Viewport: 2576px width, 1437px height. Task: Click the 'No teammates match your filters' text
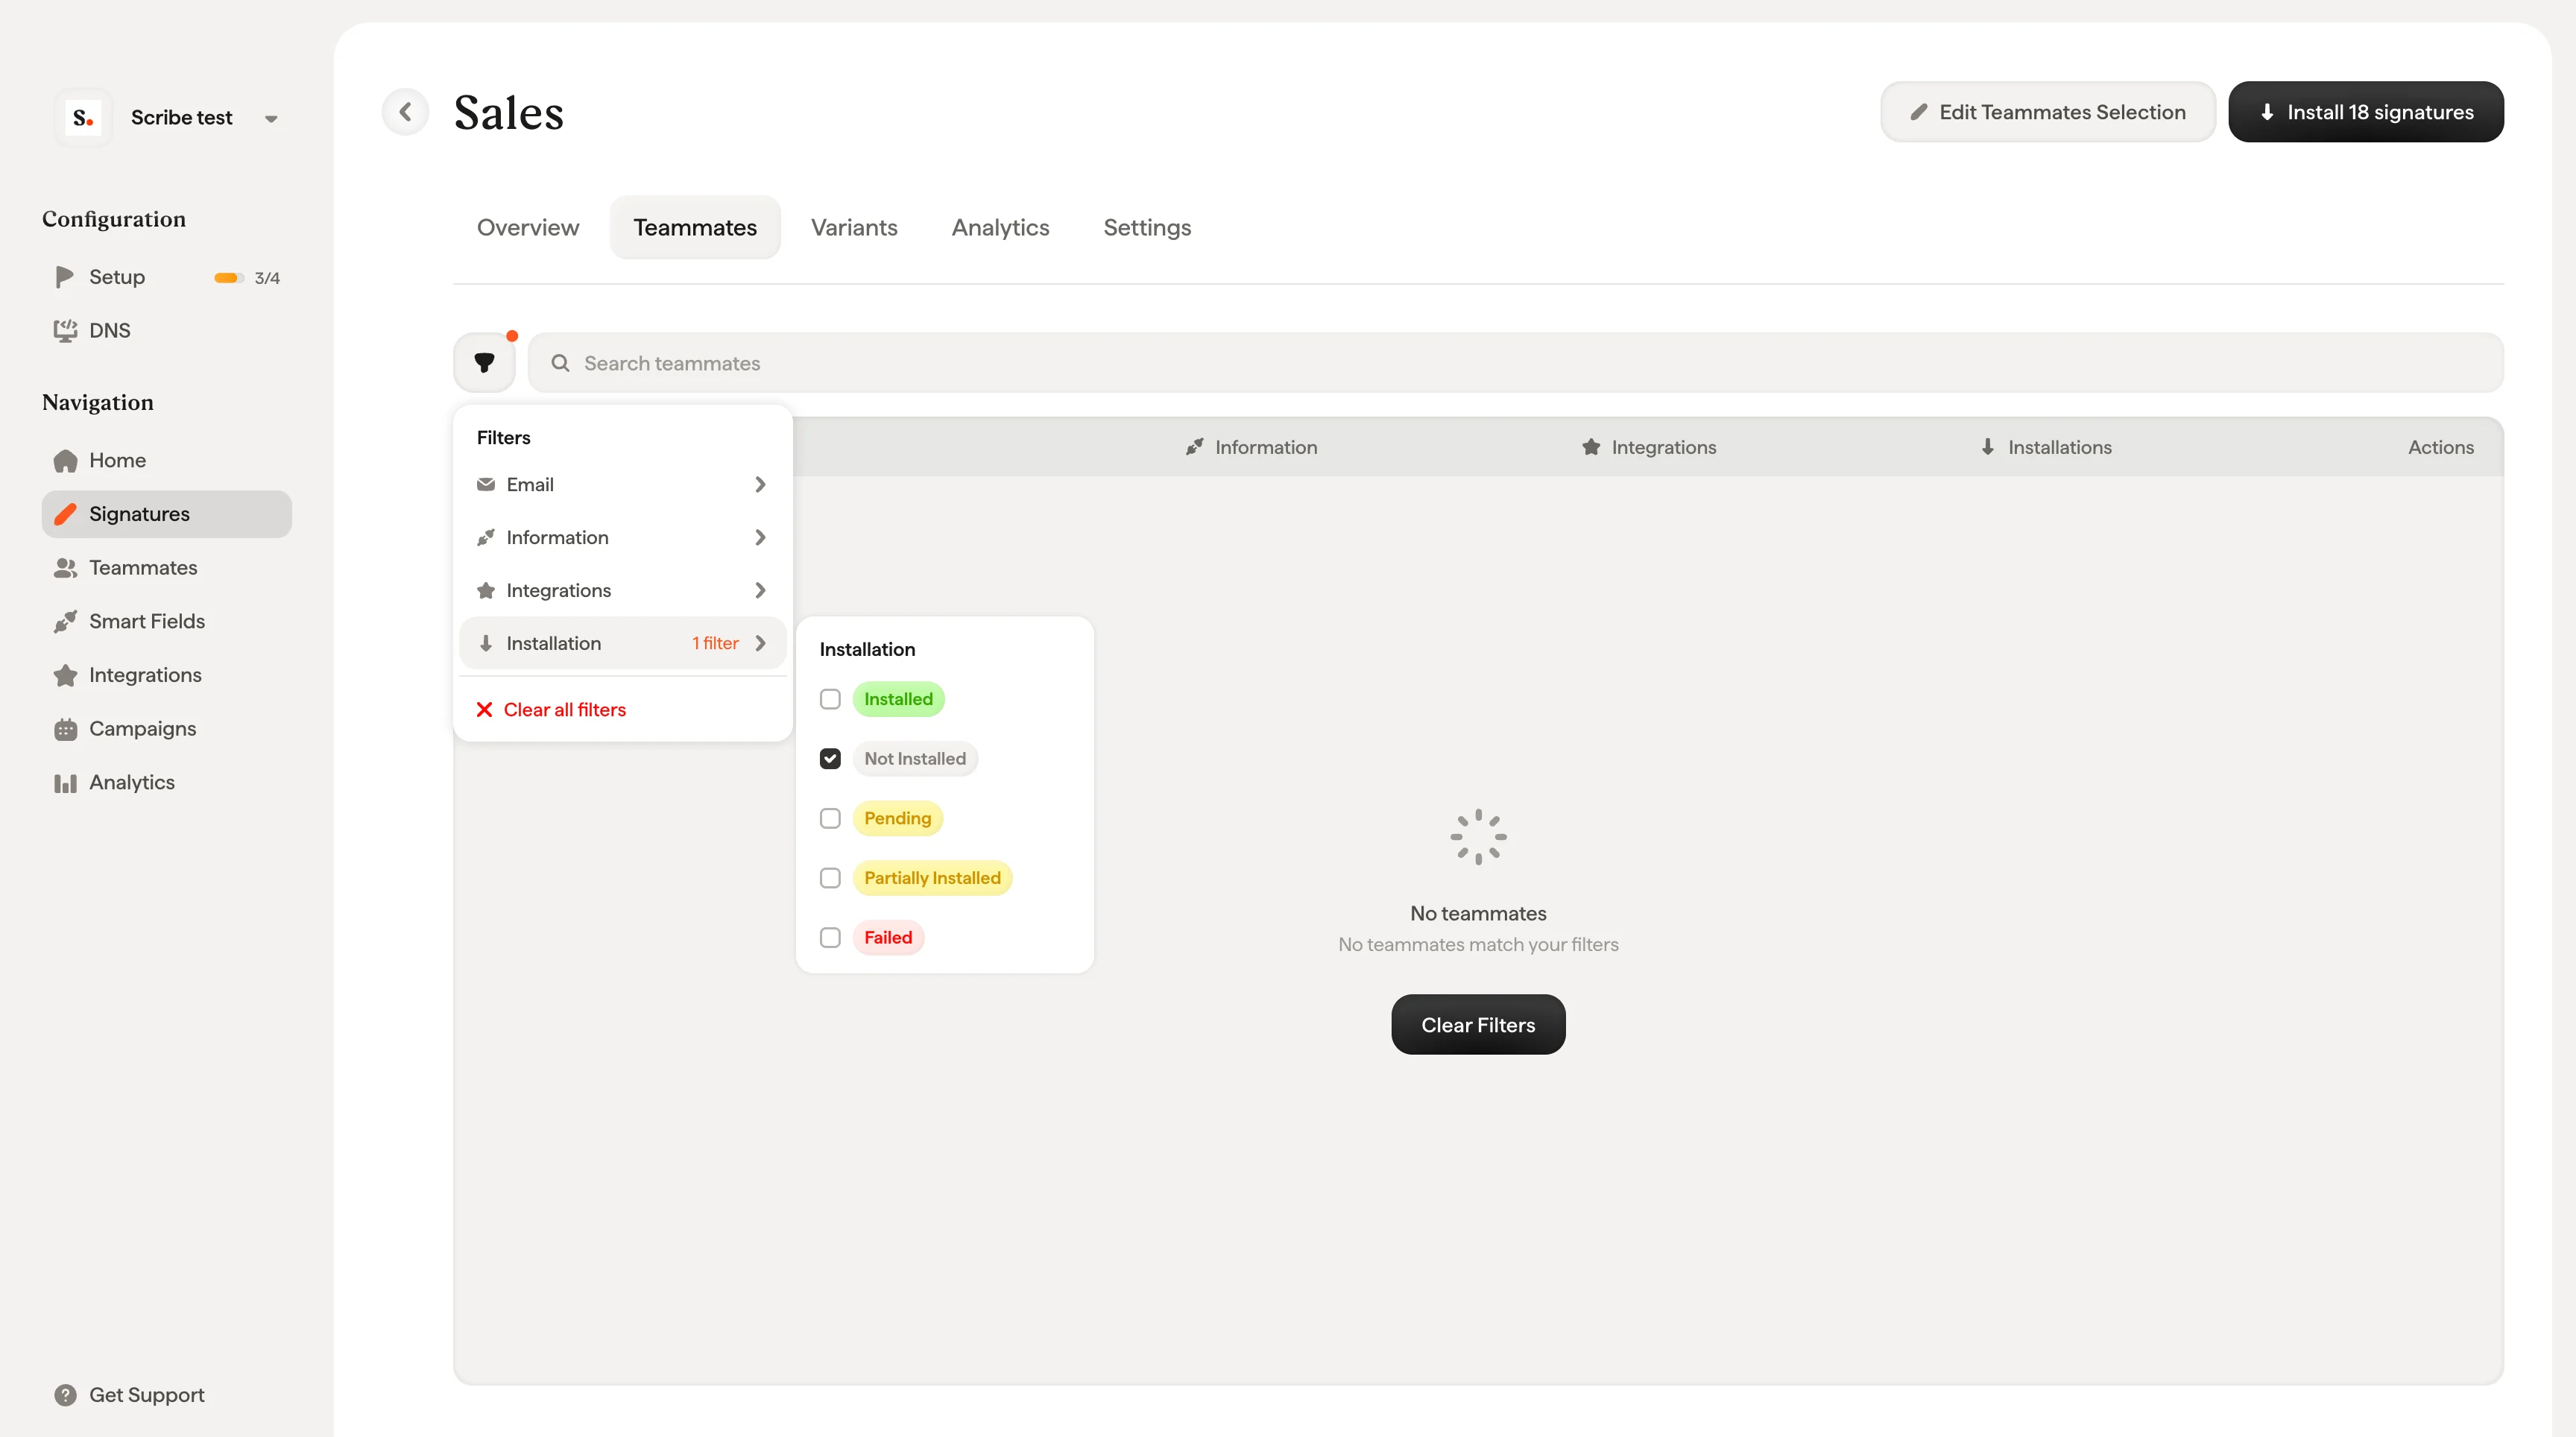point(1478,945)
